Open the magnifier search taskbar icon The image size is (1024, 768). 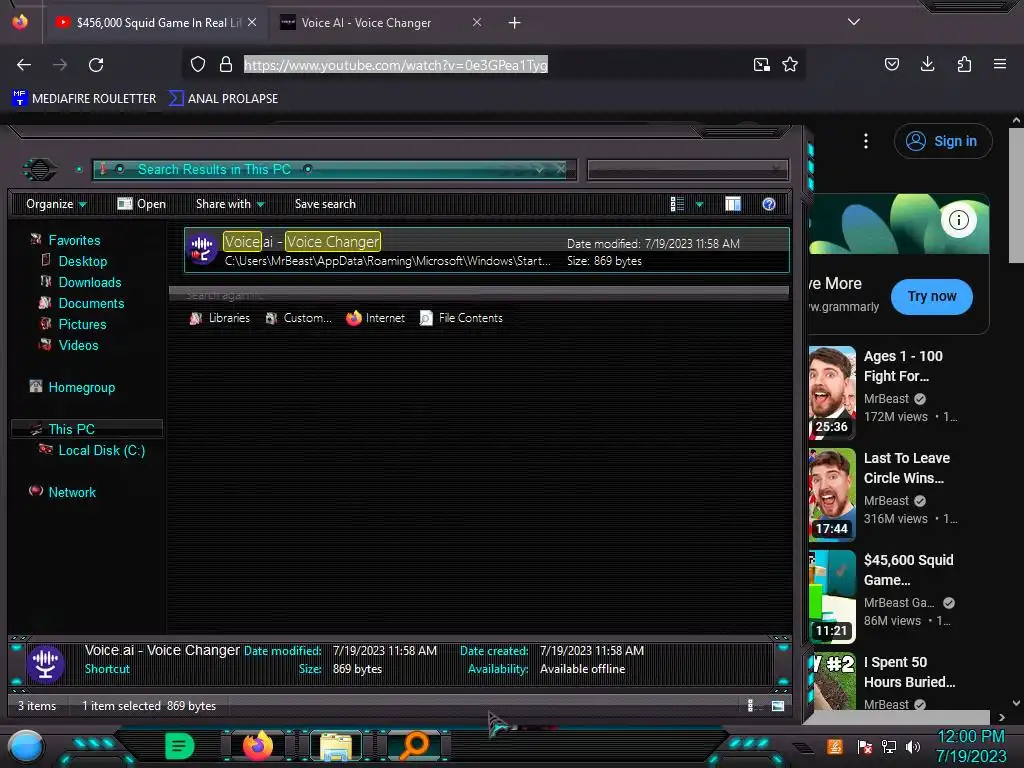click(414, 746)
